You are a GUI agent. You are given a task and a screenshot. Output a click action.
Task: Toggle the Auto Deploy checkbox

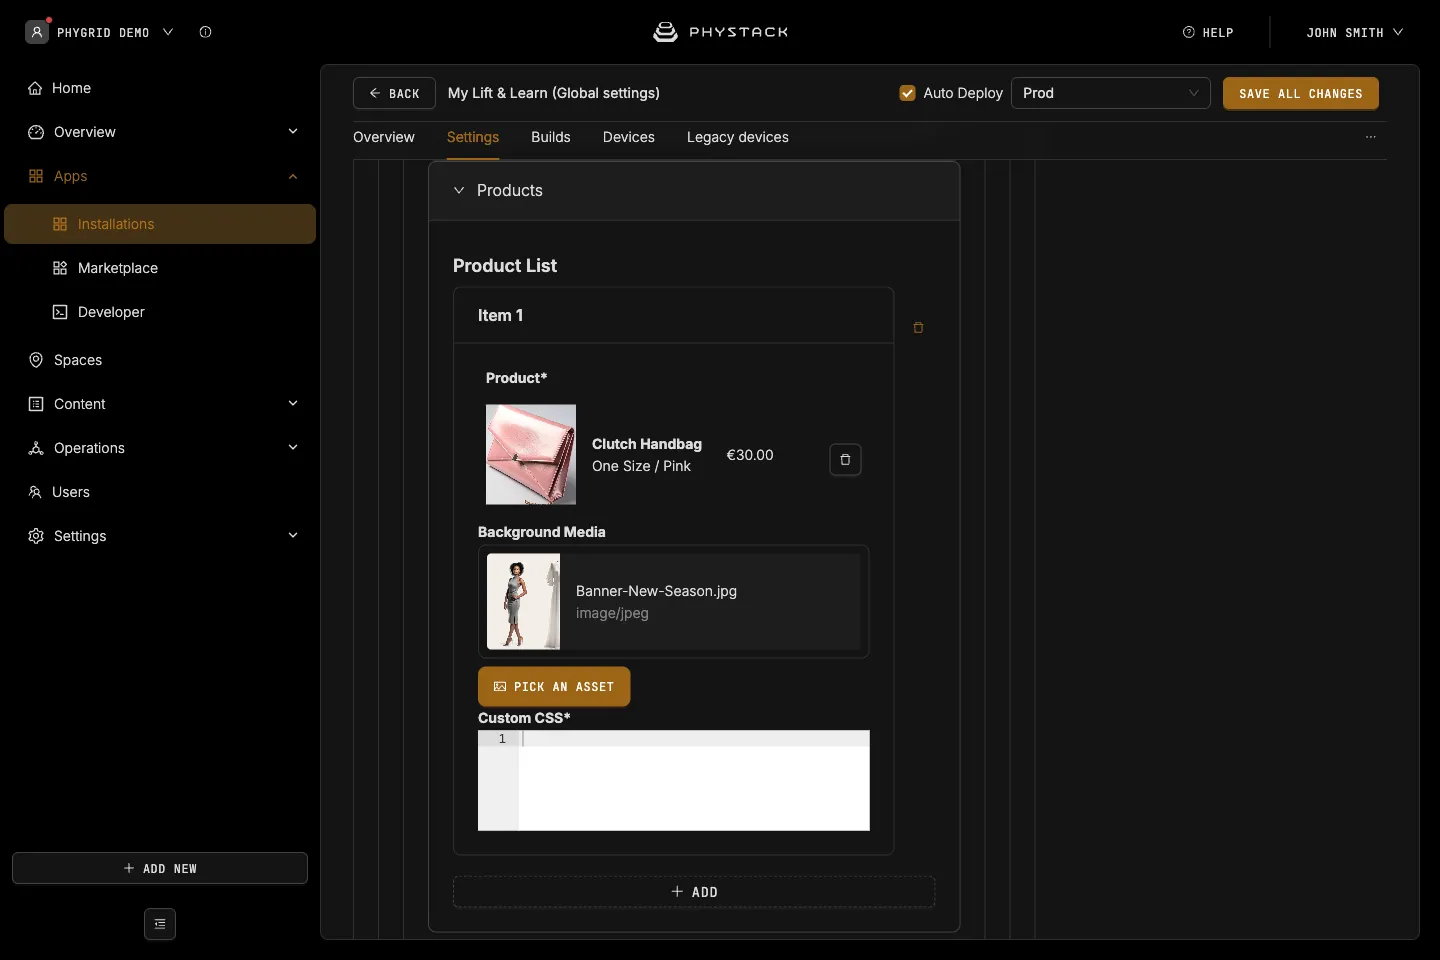coord(908,93)
